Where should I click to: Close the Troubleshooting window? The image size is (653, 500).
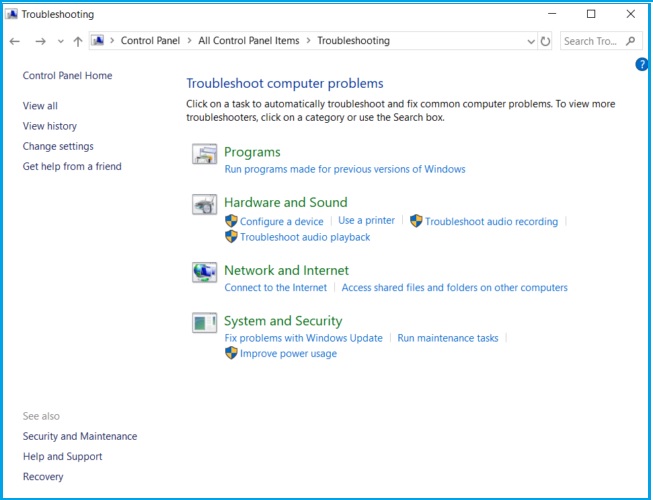click(631, 14)
